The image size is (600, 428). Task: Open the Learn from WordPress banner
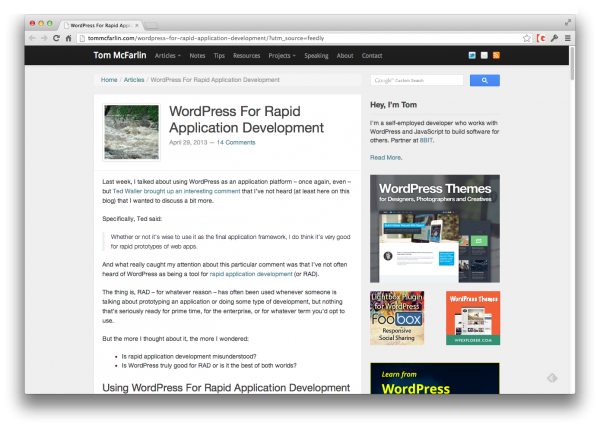pos(435,379)
